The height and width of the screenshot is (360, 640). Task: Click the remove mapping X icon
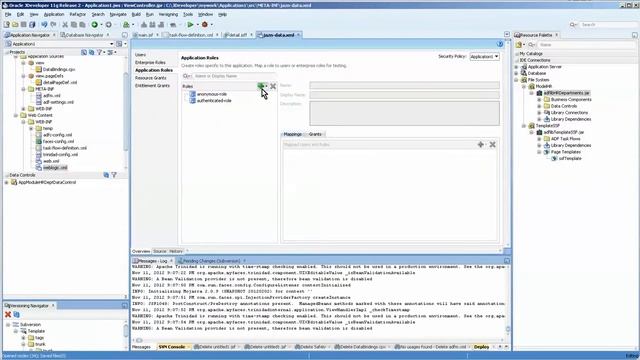pyautogui.click(x=493, y=144)
